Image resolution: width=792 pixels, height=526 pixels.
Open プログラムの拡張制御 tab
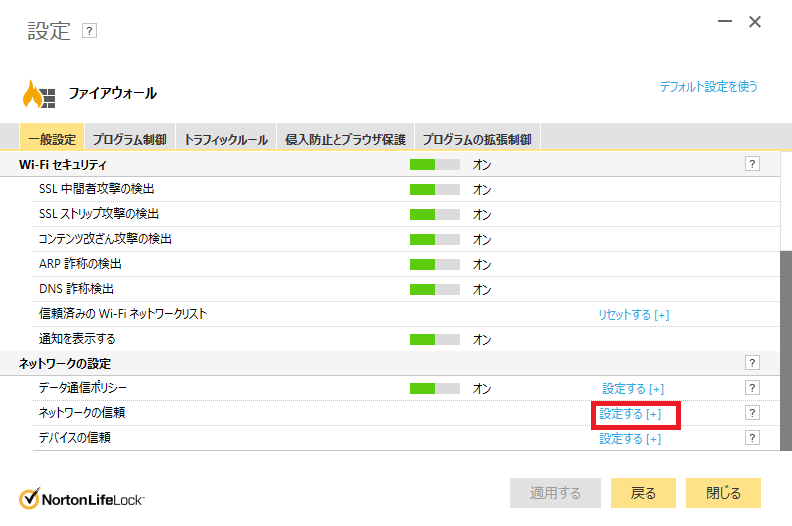click(477, 137)
